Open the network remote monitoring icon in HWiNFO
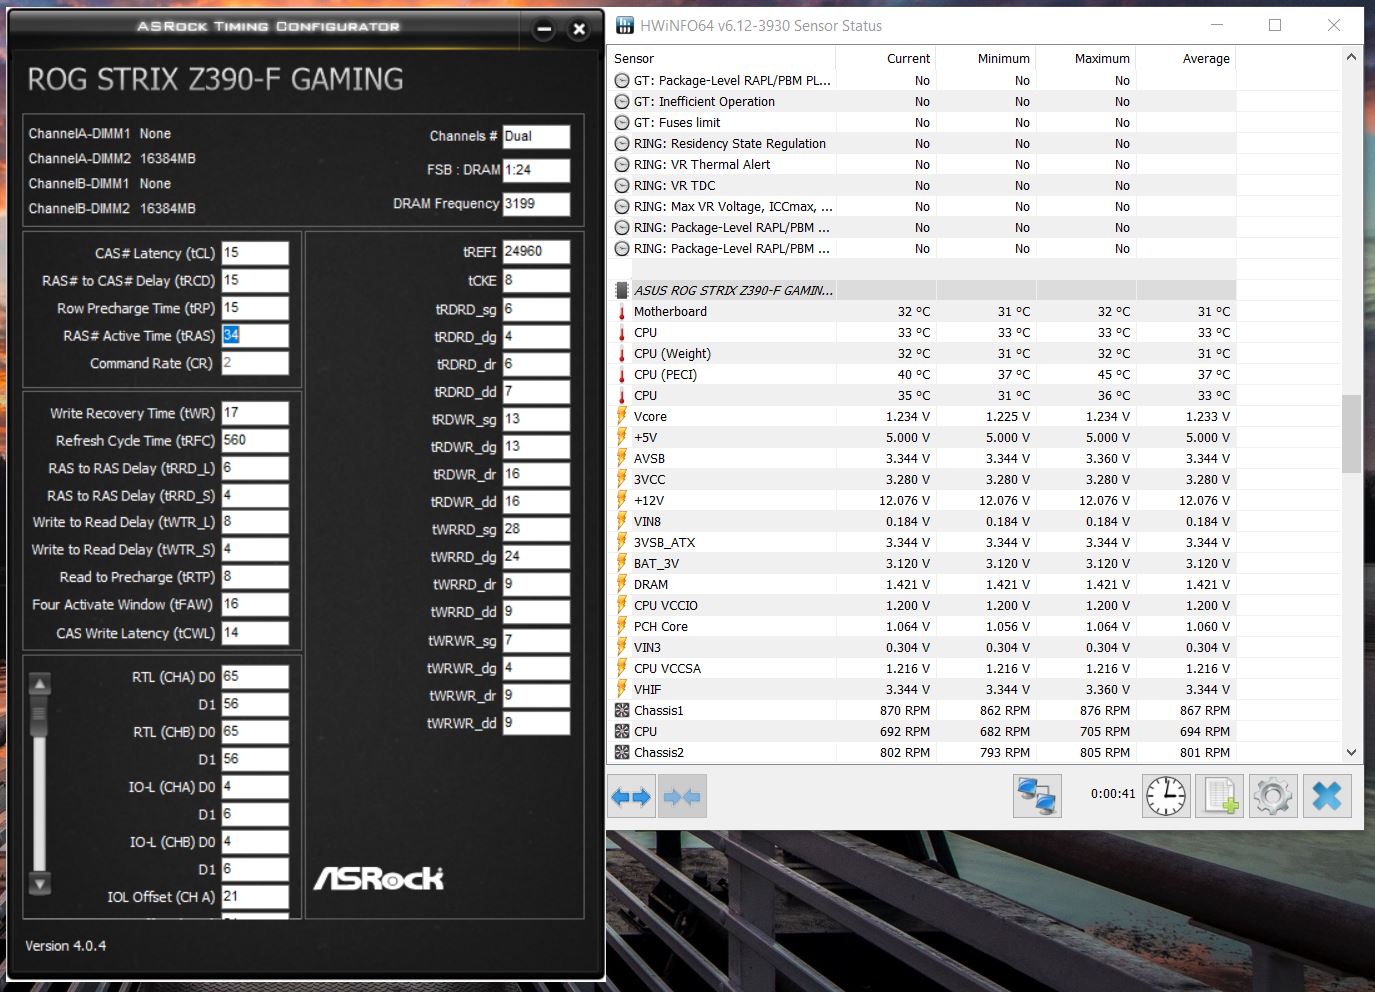 1037,797
